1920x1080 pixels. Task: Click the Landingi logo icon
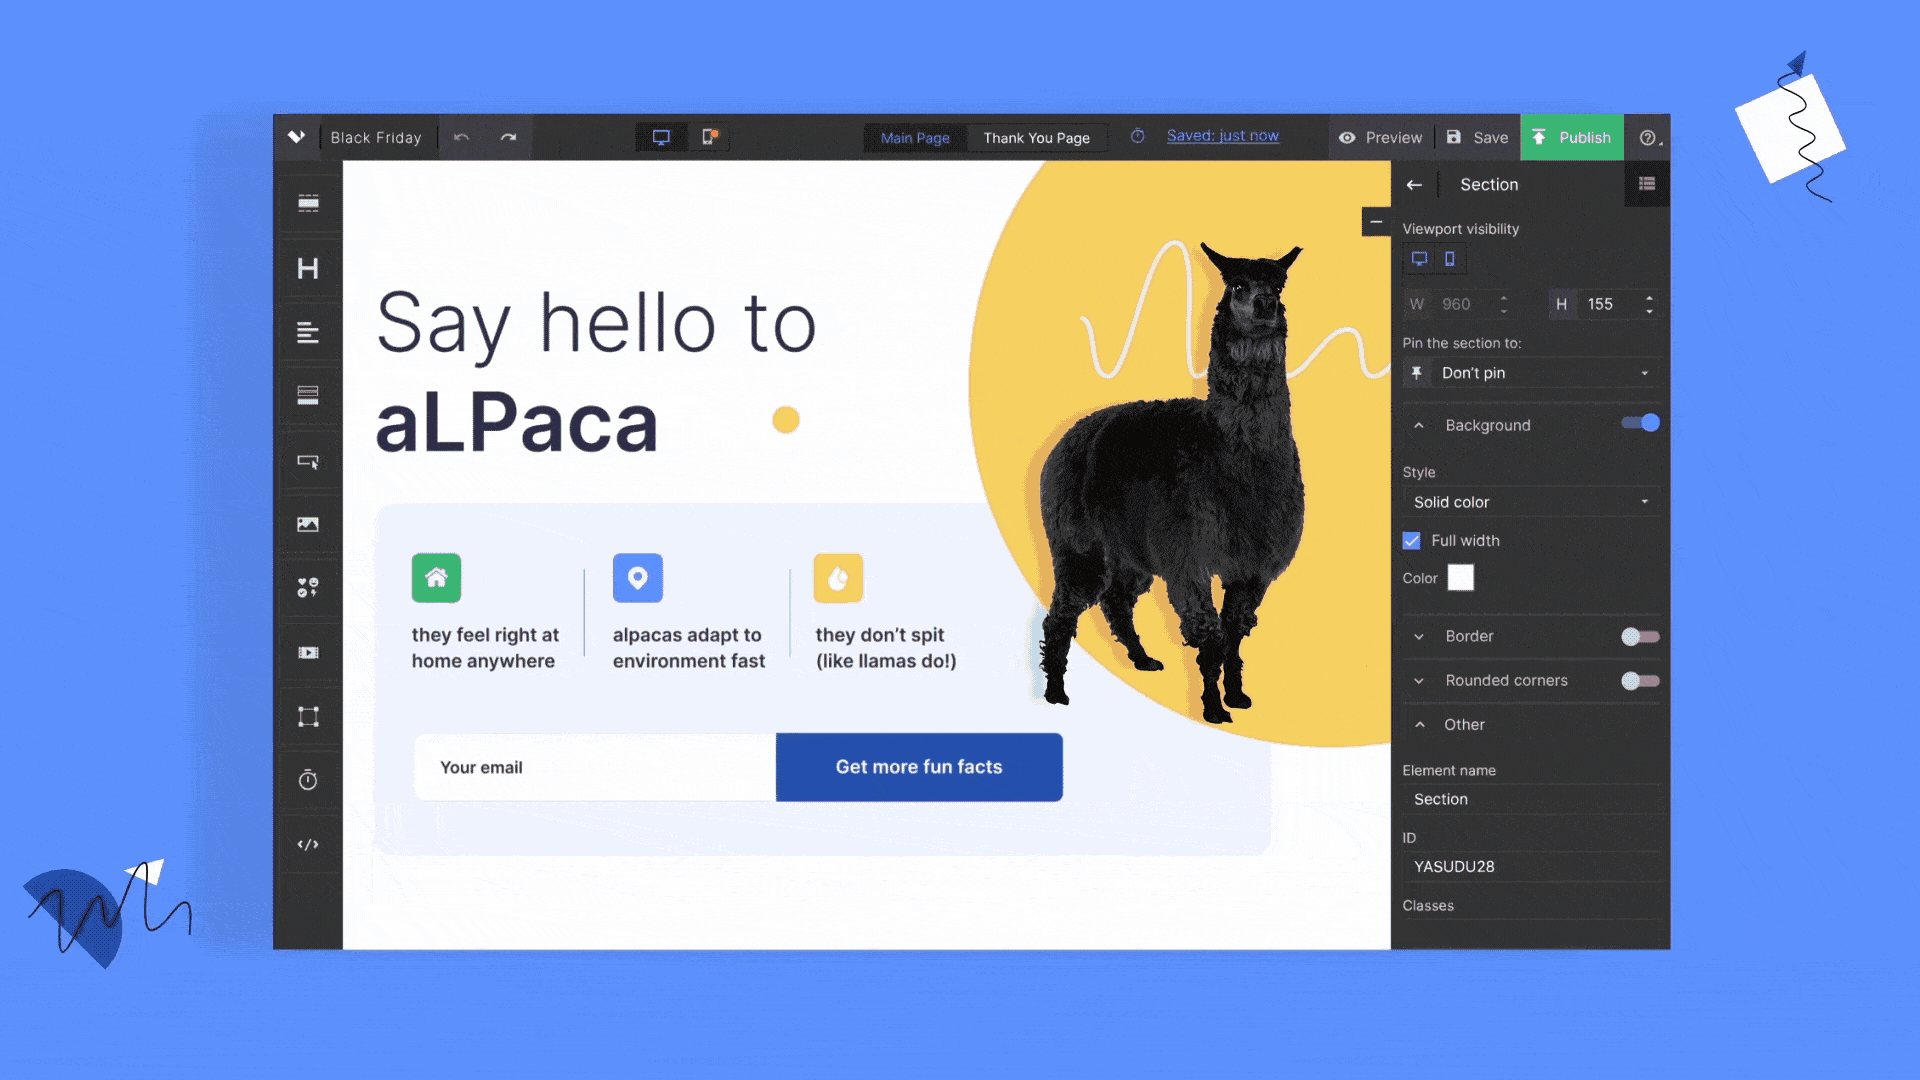coord(296,137)
